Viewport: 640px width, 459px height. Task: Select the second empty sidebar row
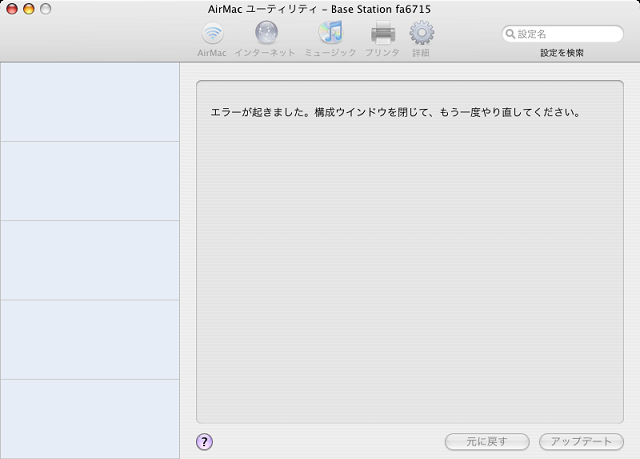90,181
